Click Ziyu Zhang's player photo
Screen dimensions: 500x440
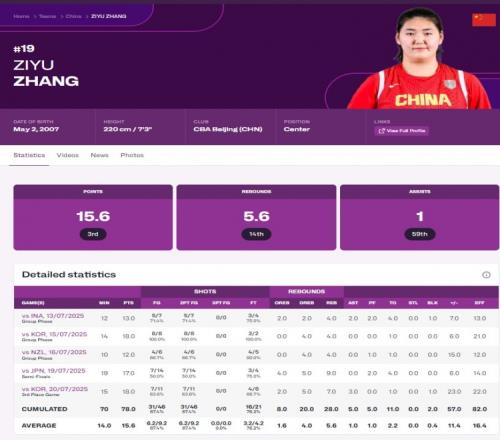420,58
